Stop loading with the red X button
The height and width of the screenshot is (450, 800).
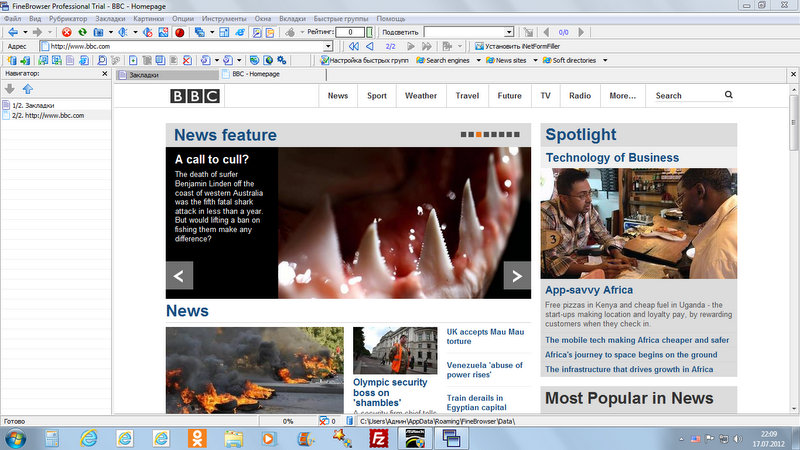click(67, 32)
